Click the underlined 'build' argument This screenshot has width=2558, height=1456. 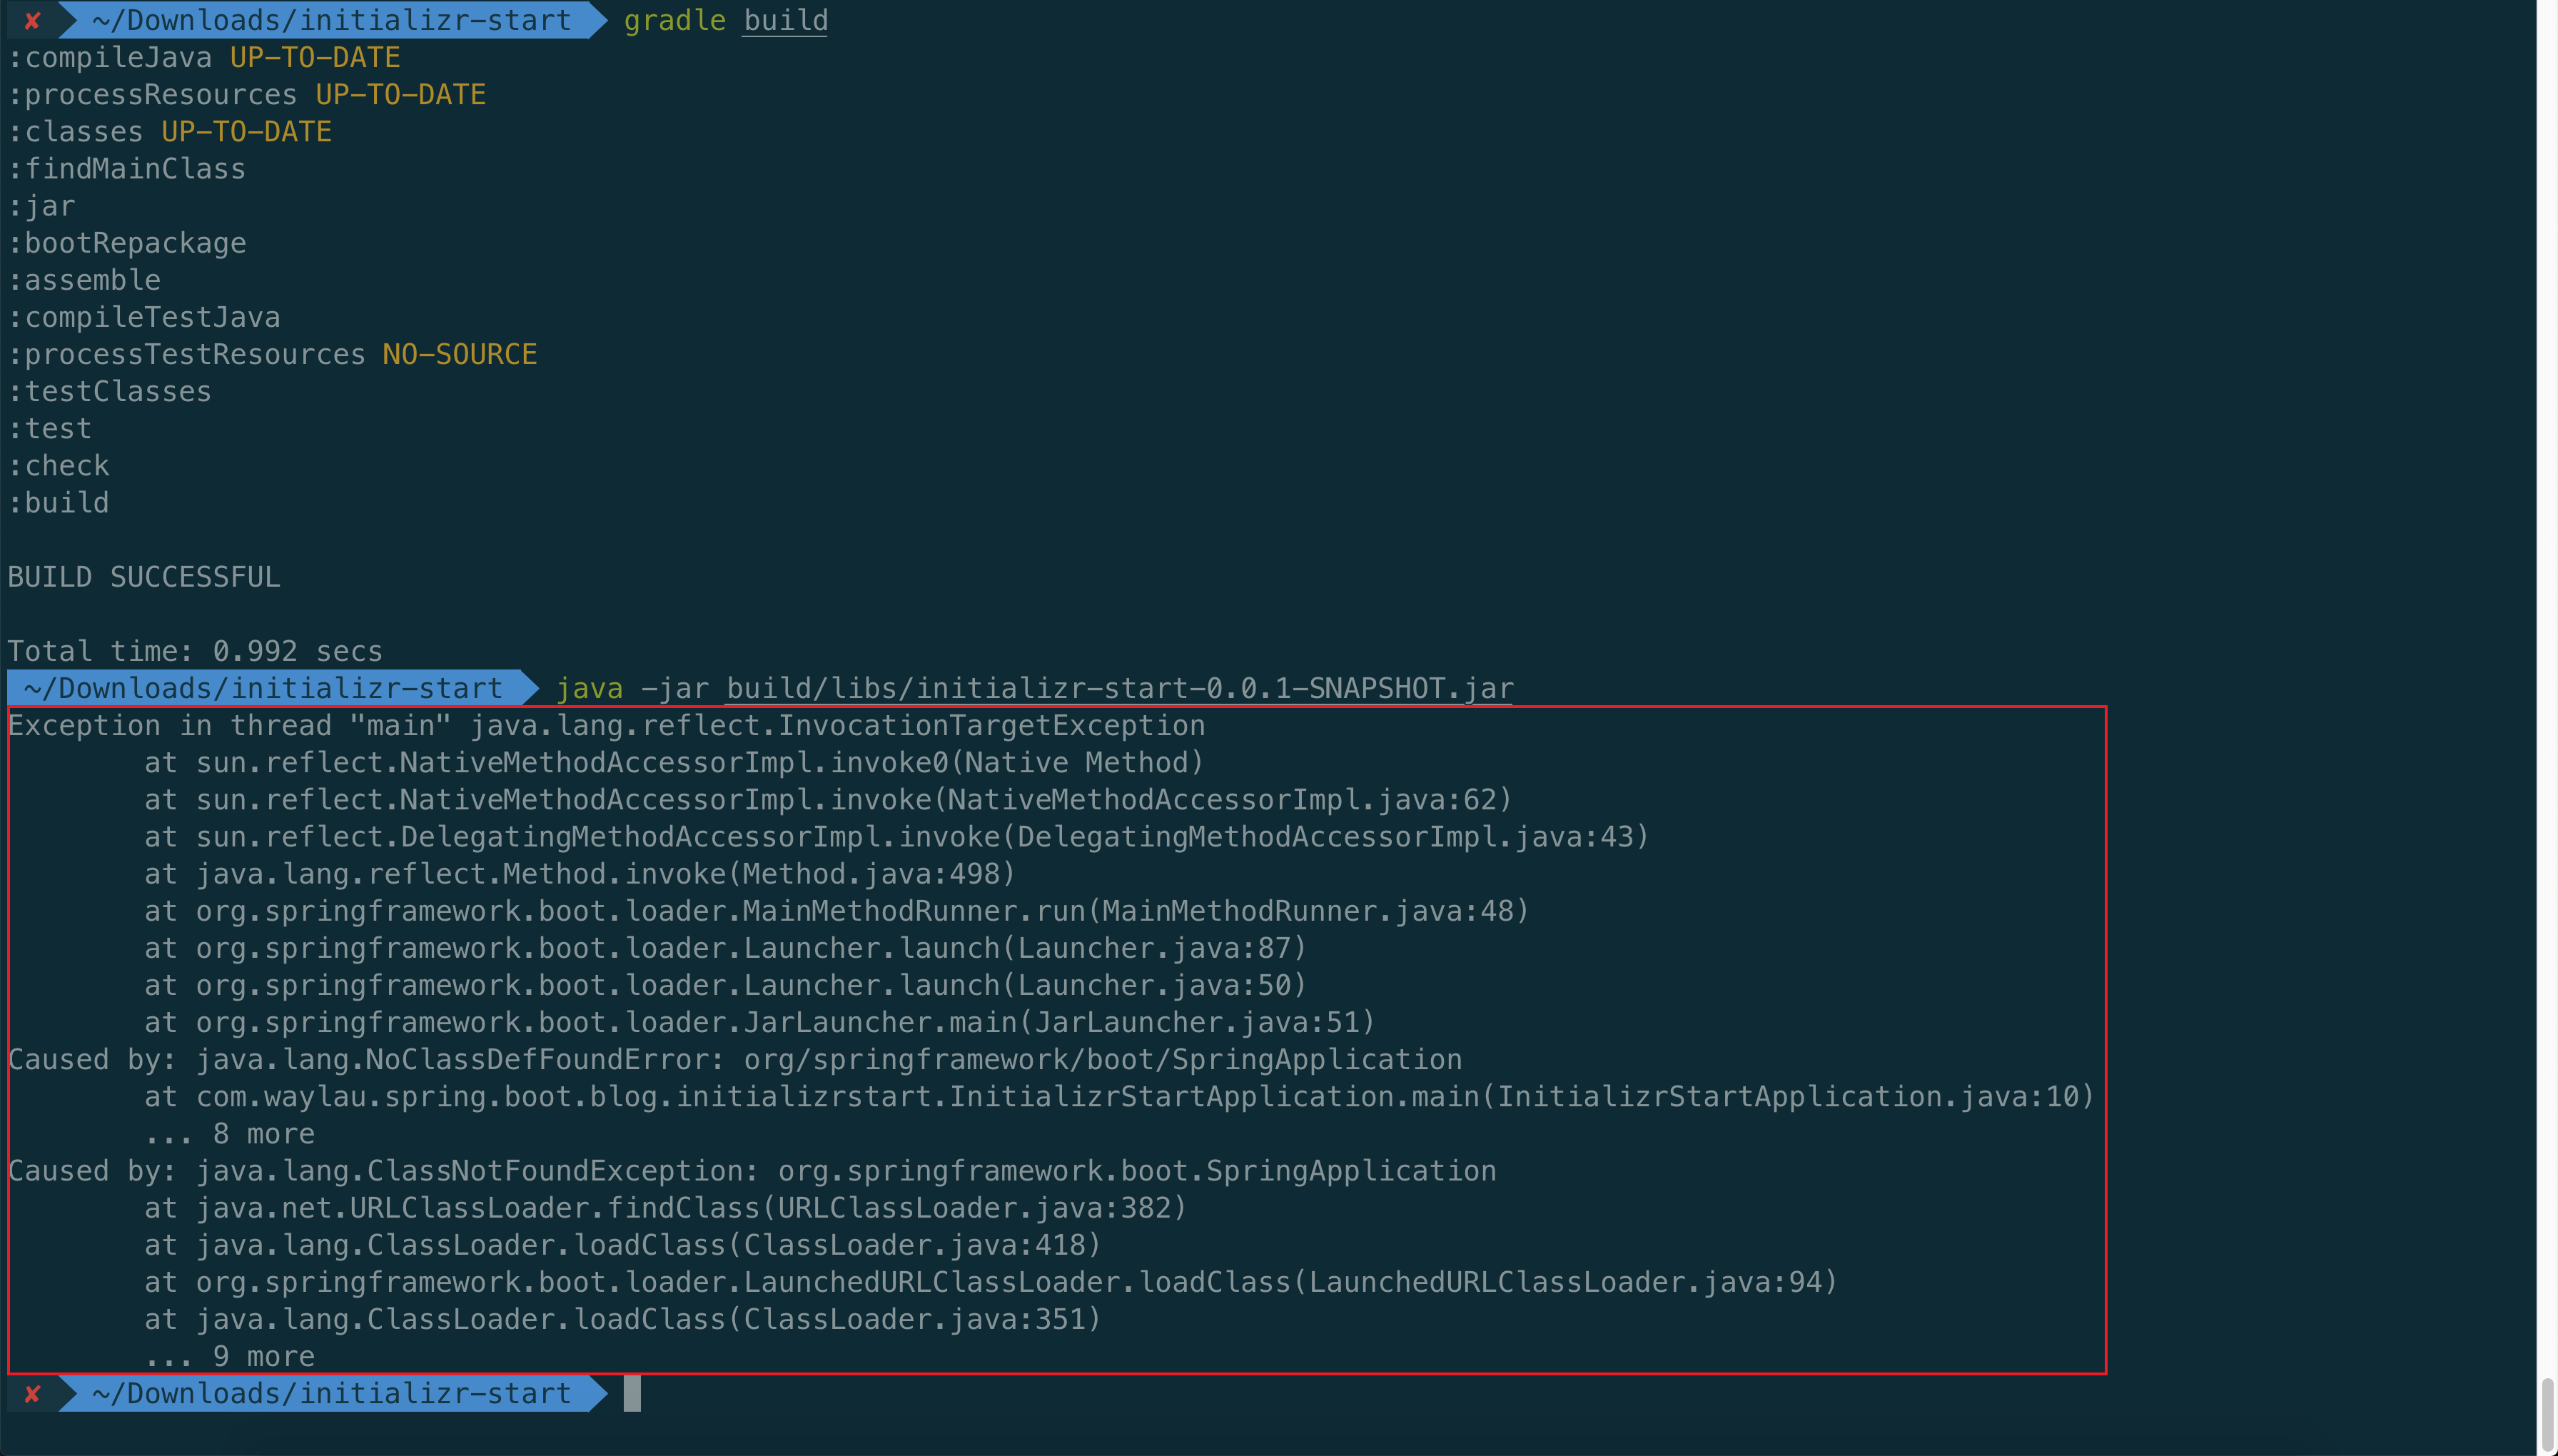786,20
